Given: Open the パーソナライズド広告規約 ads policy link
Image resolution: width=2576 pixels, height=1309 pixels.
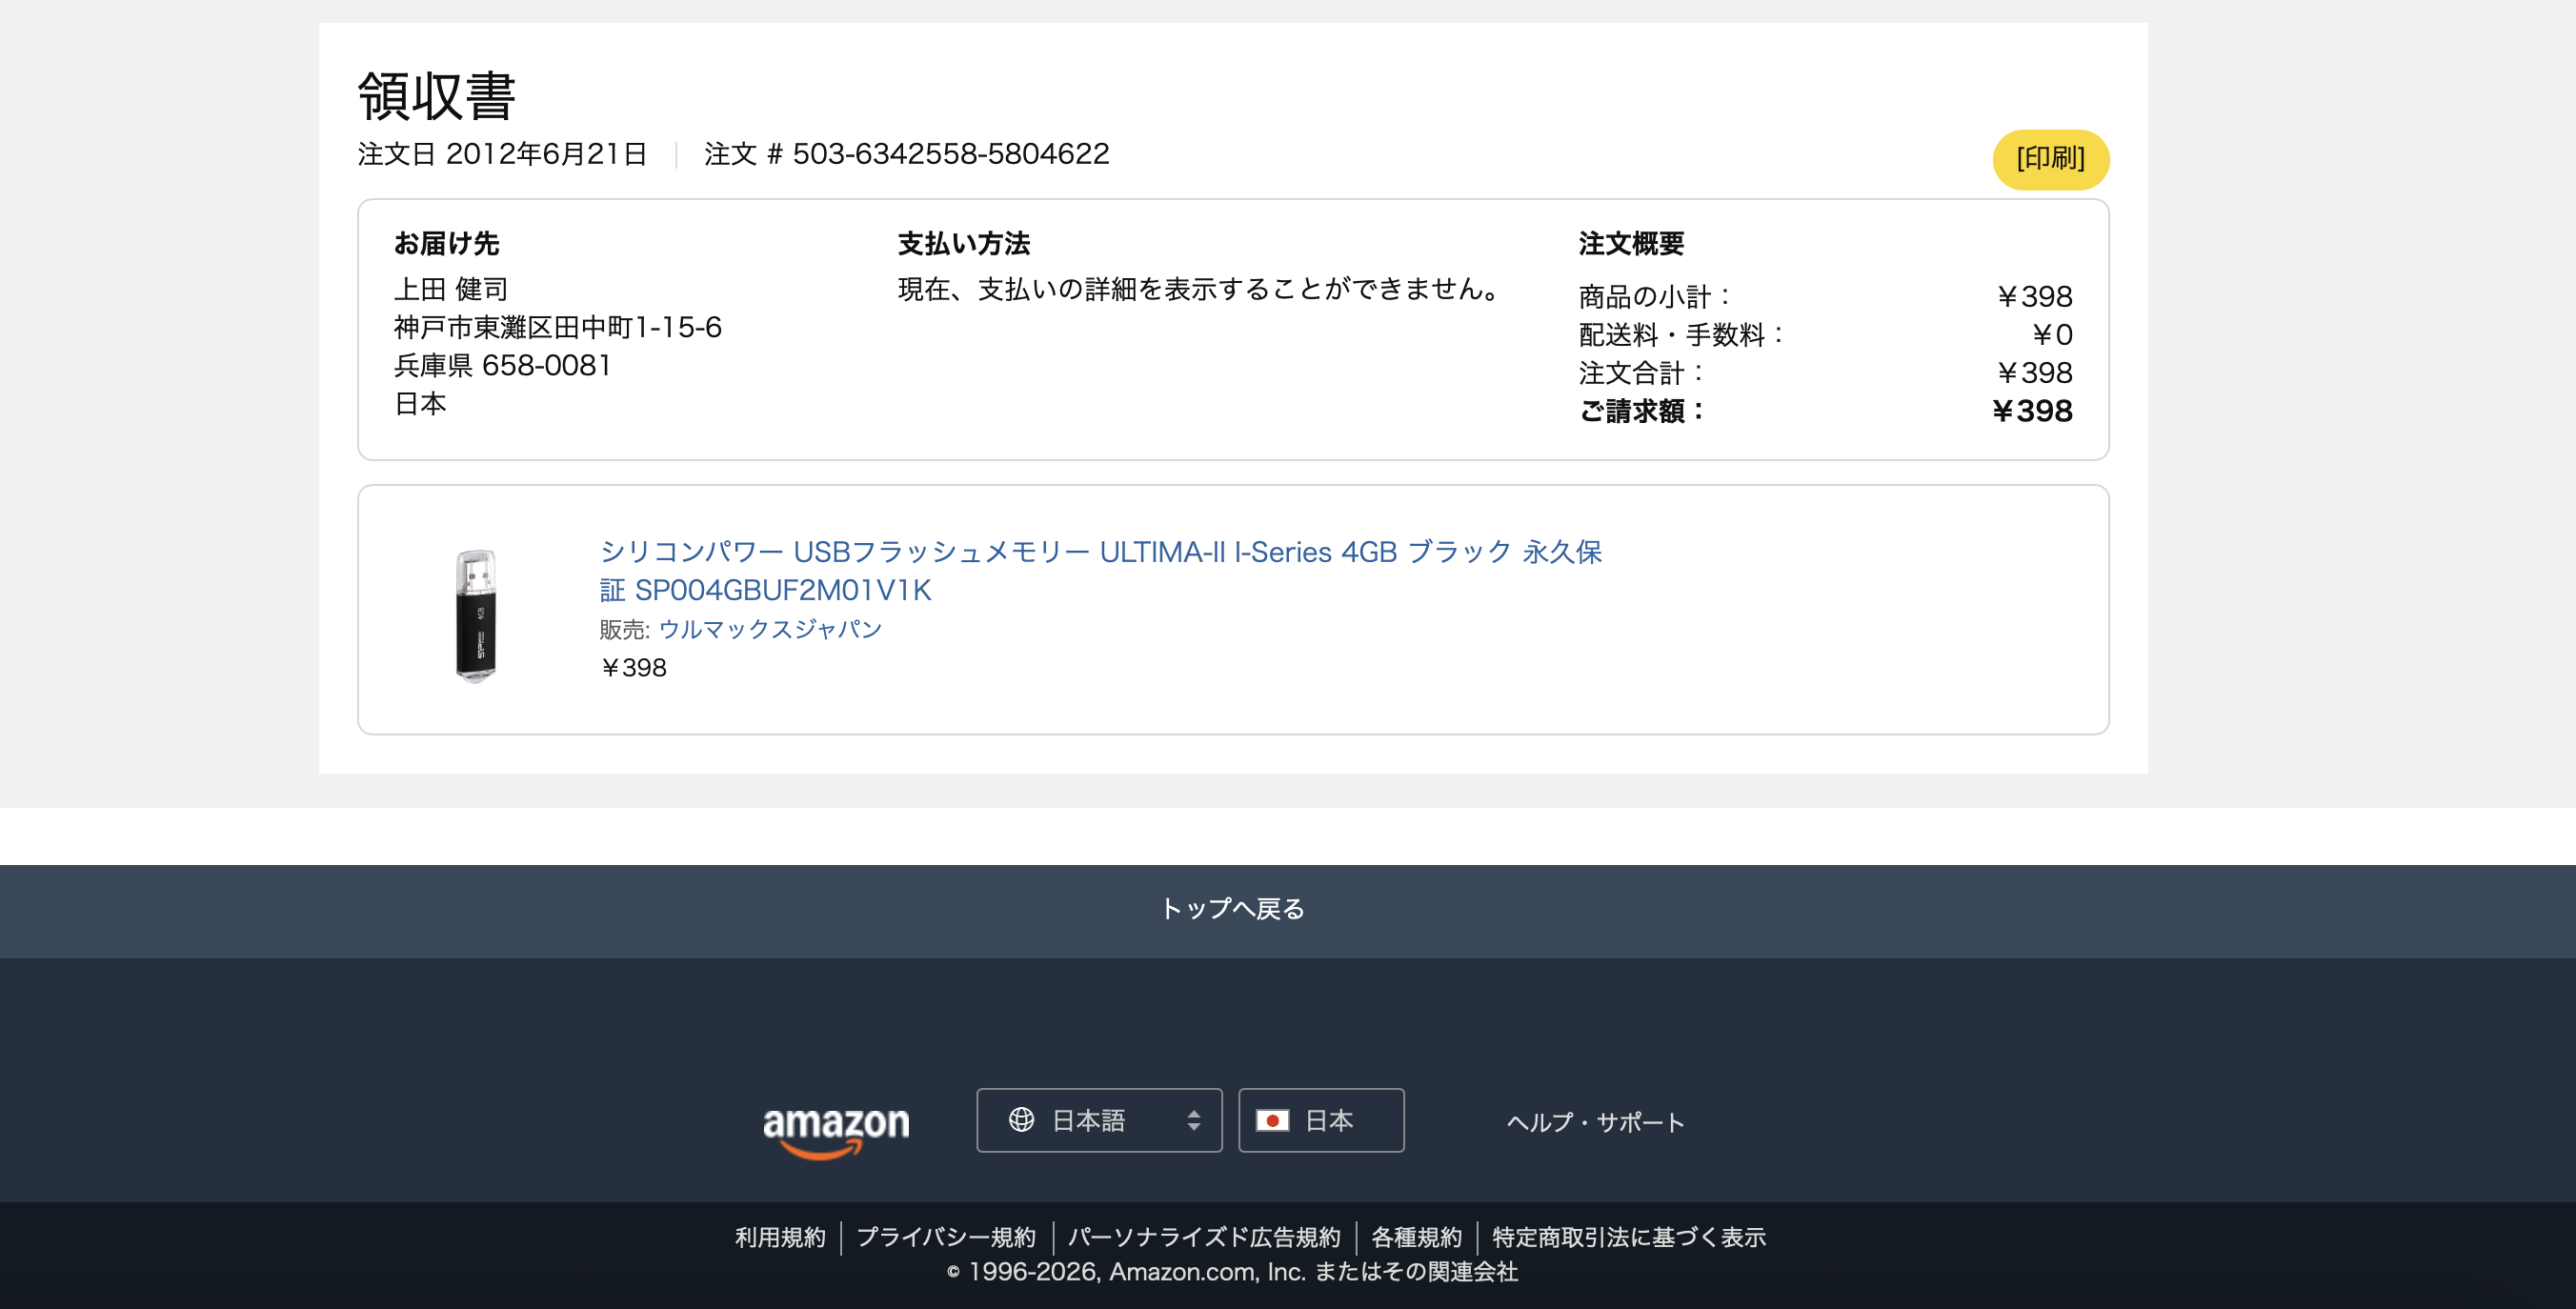Looking at the screenshot, I should coord(1204,1237).
